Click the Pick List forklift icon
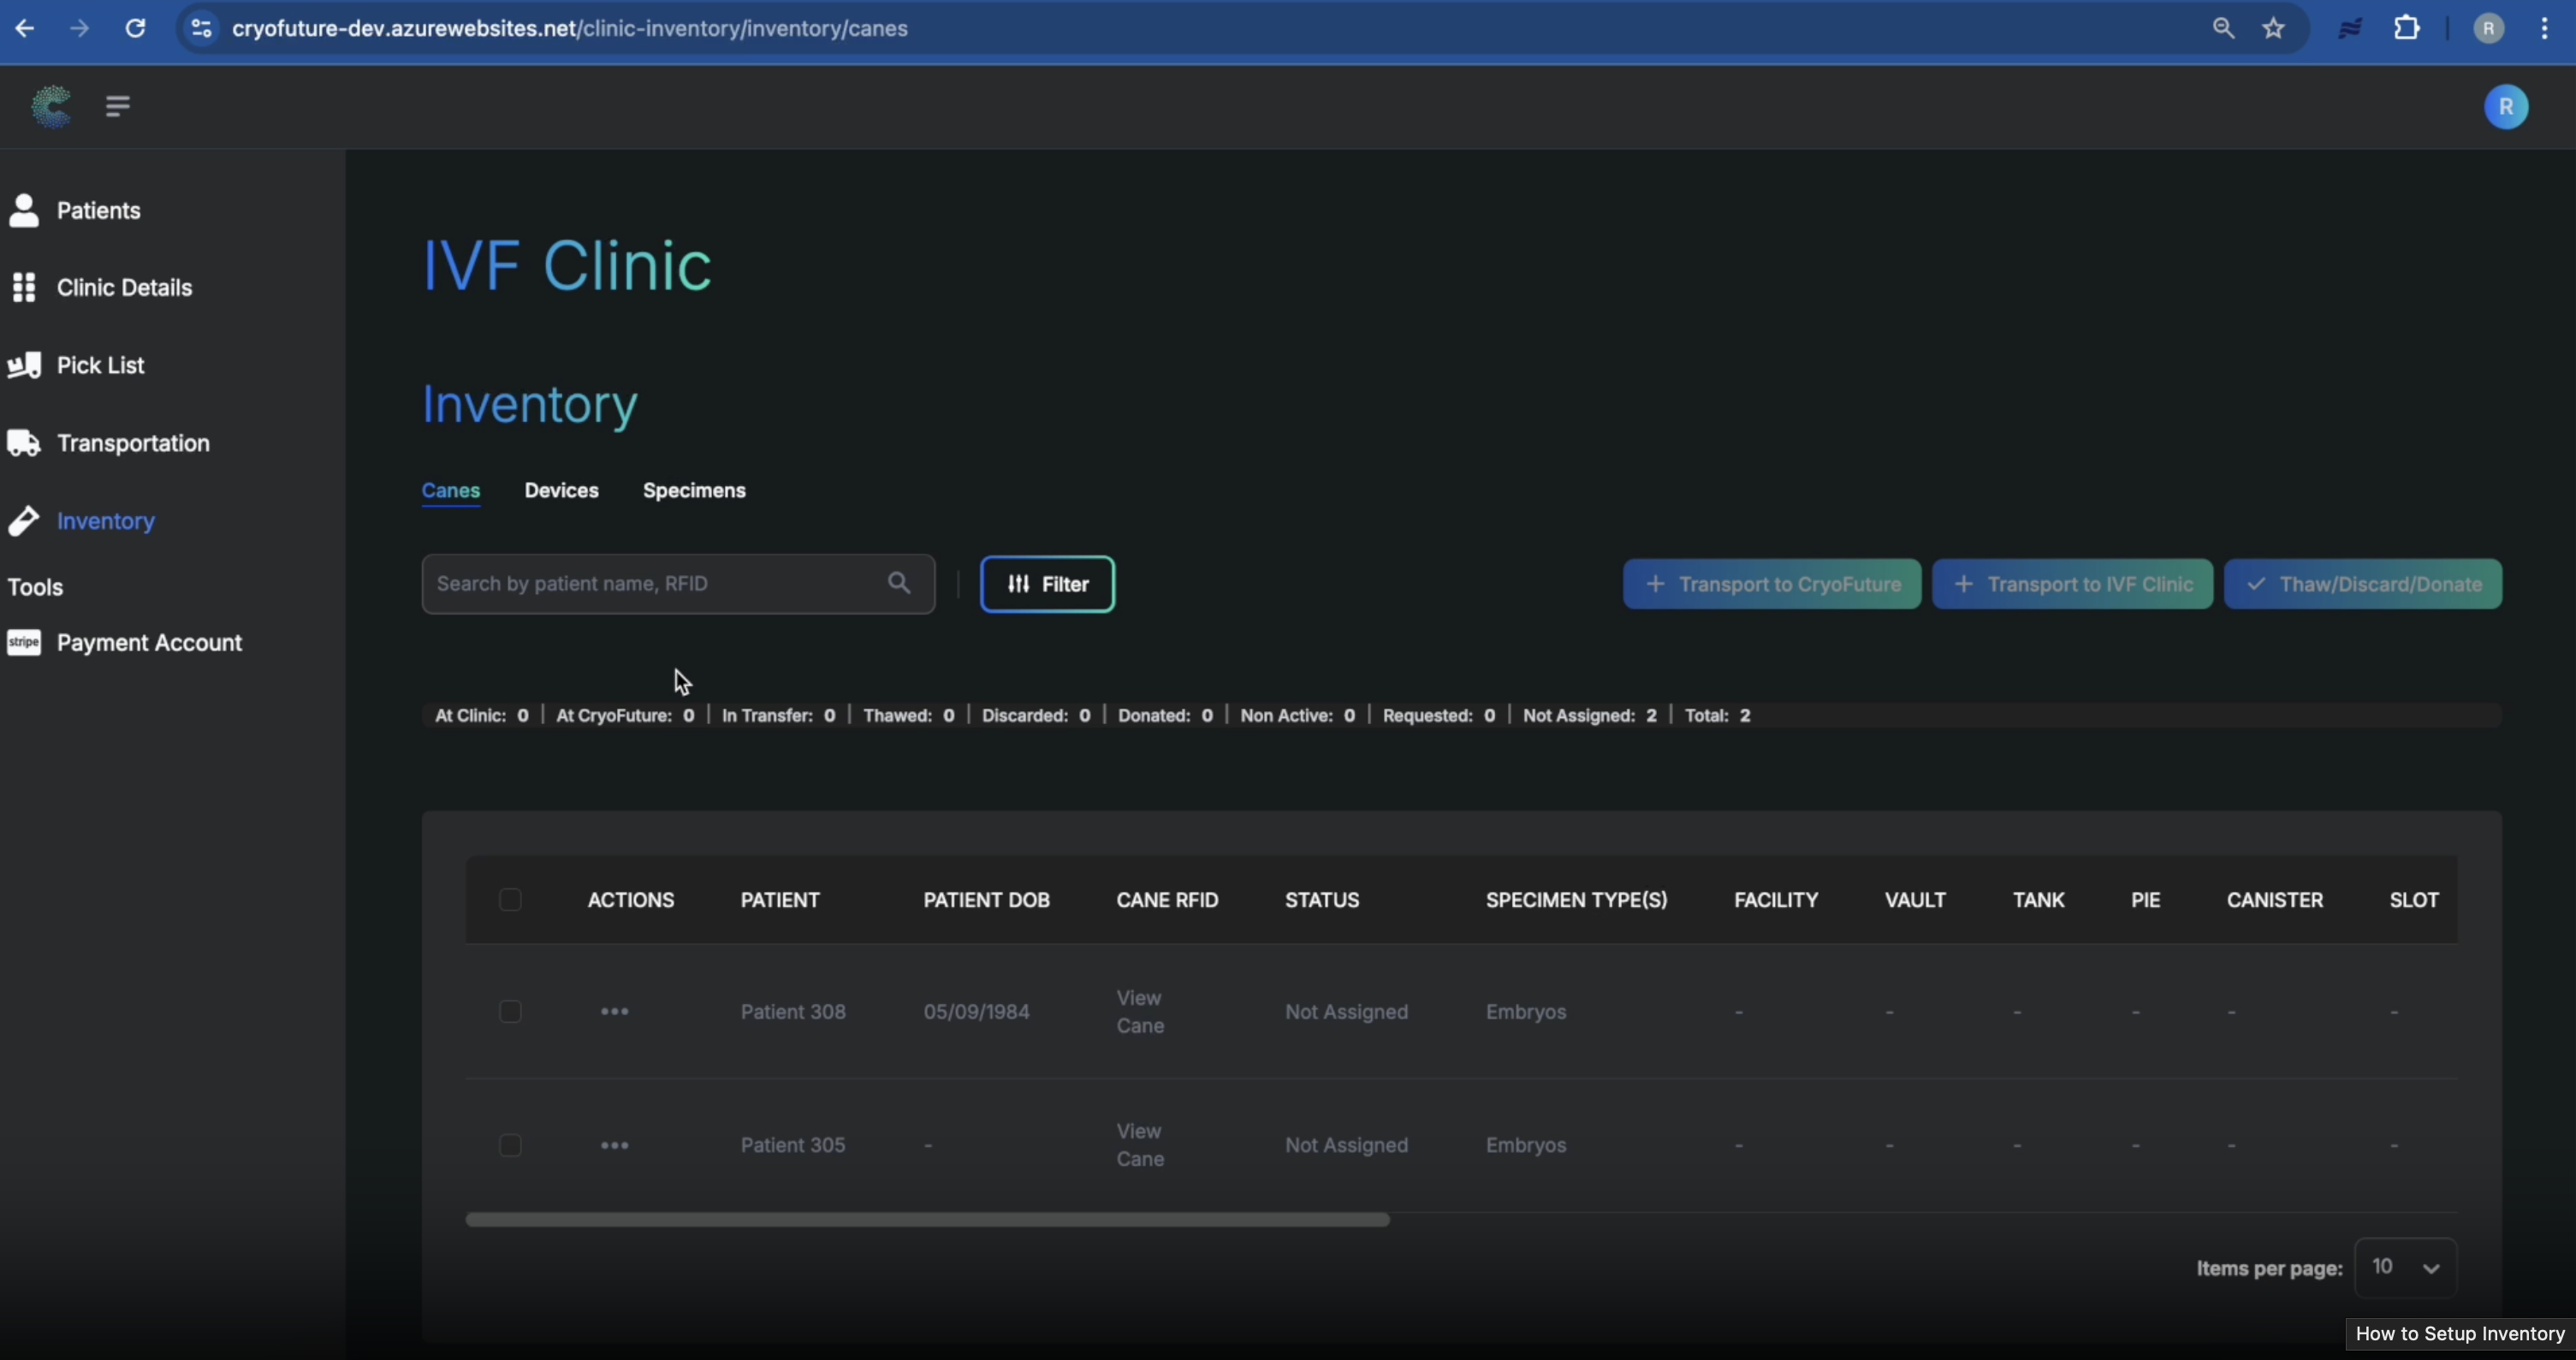Image resolution: width=2576 pixels, height=1360 pixels. click(24, 365)
